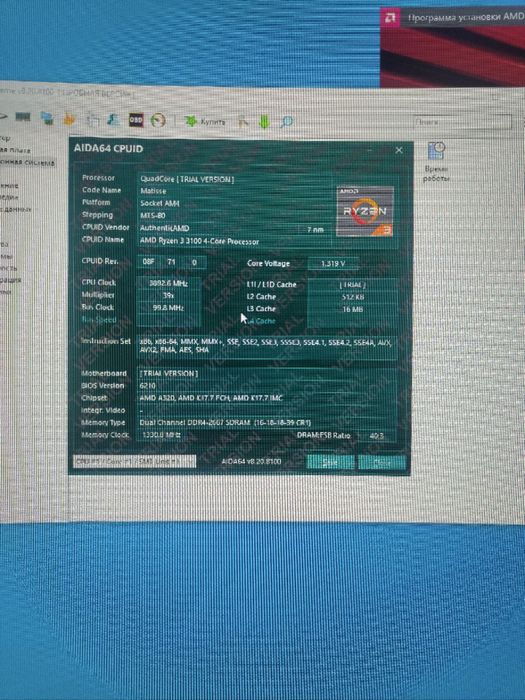Click the 6210 BIOS Version value
This screenshot has width=525, height=700.
[x=148, y=386]
